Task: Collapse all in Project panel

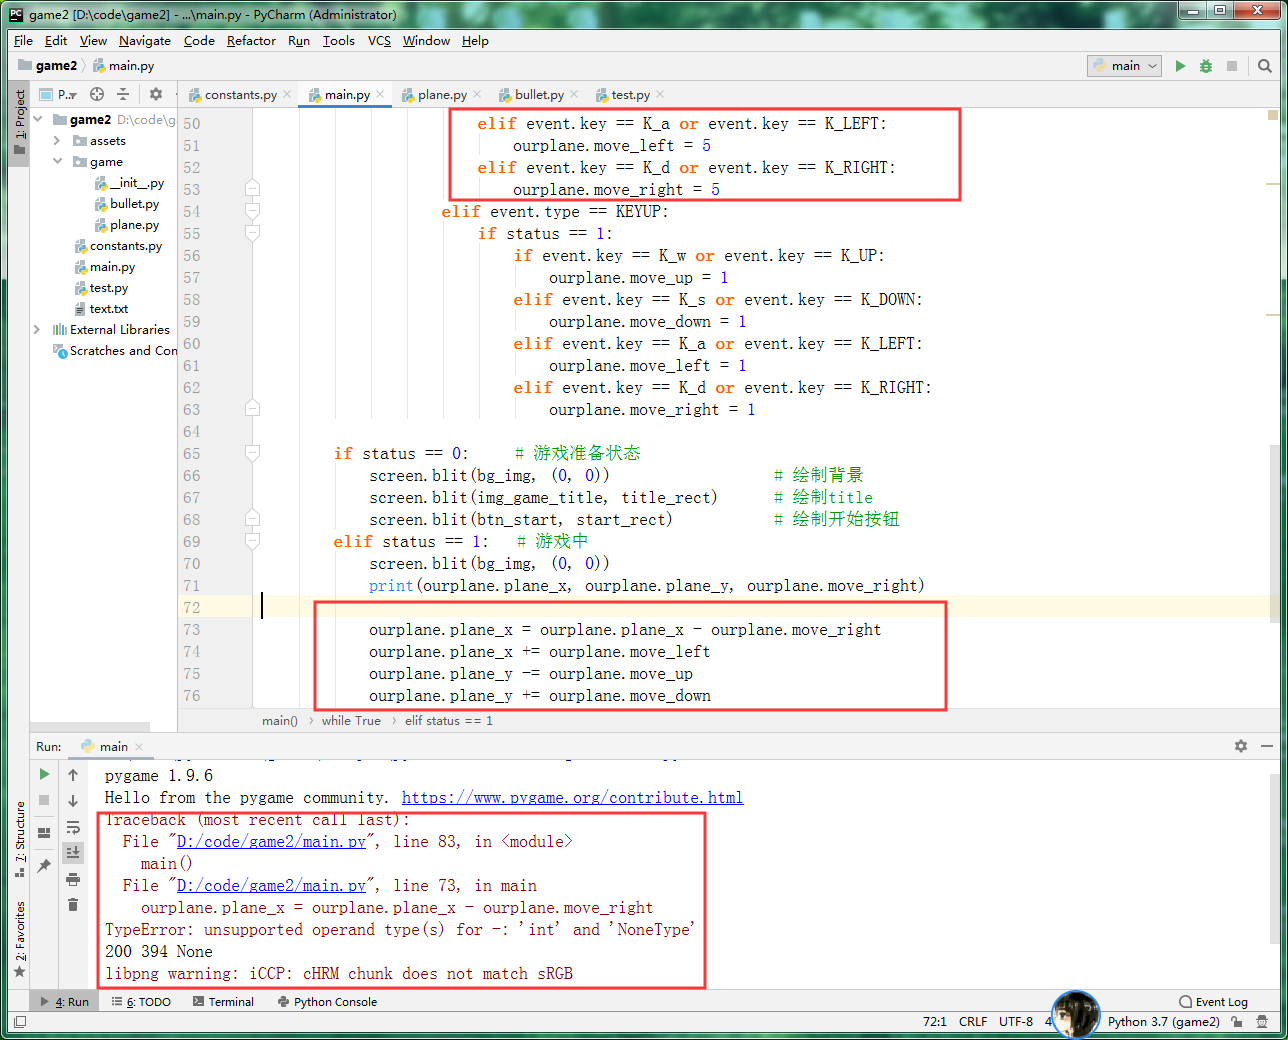Action: click(x=123, y=94)
